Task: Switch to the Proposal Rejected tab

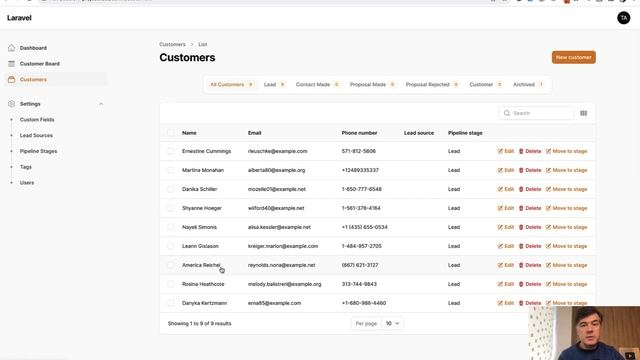Action: [432, 84]
